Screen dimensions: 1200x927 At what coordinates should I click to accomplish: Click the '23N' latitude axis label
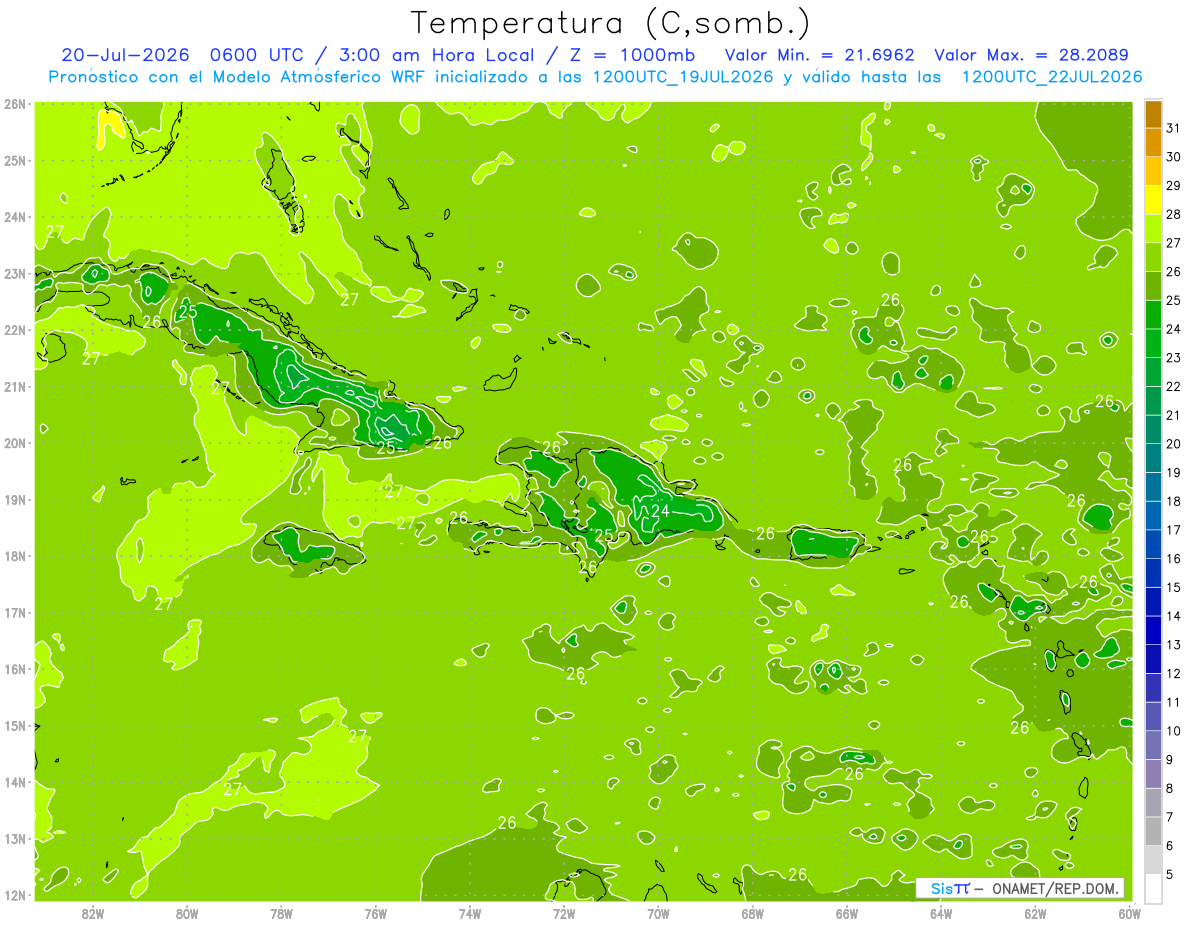pos(13,274)
